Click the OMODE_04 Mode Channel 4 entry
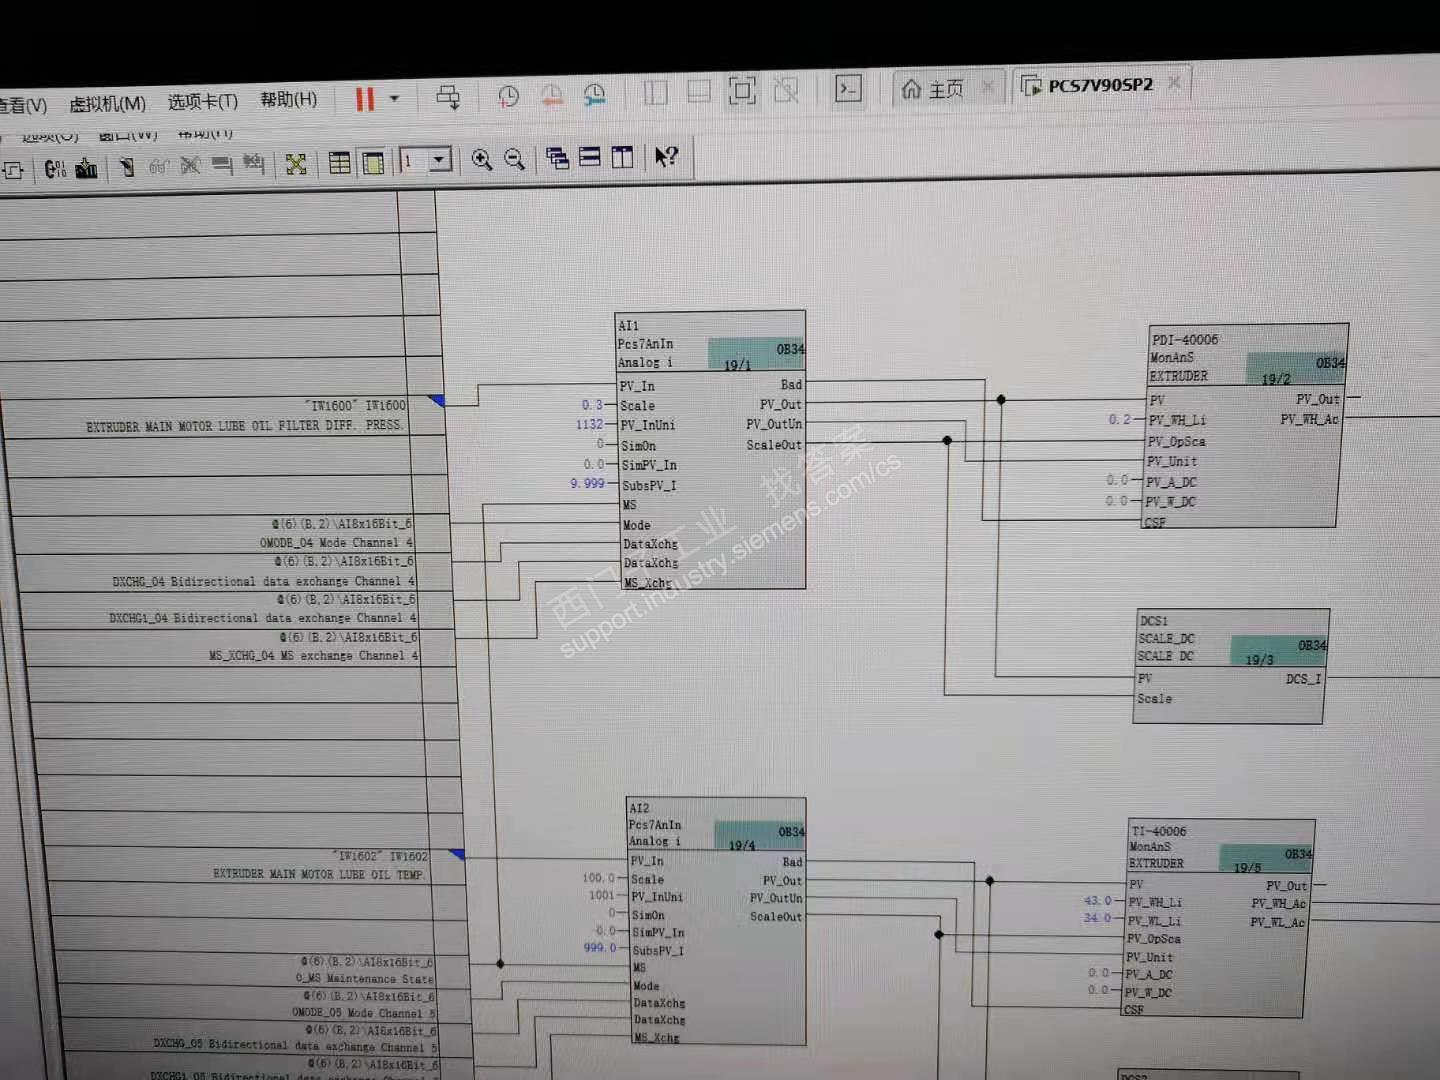Screen dimensions: 1440x1080 336,543
